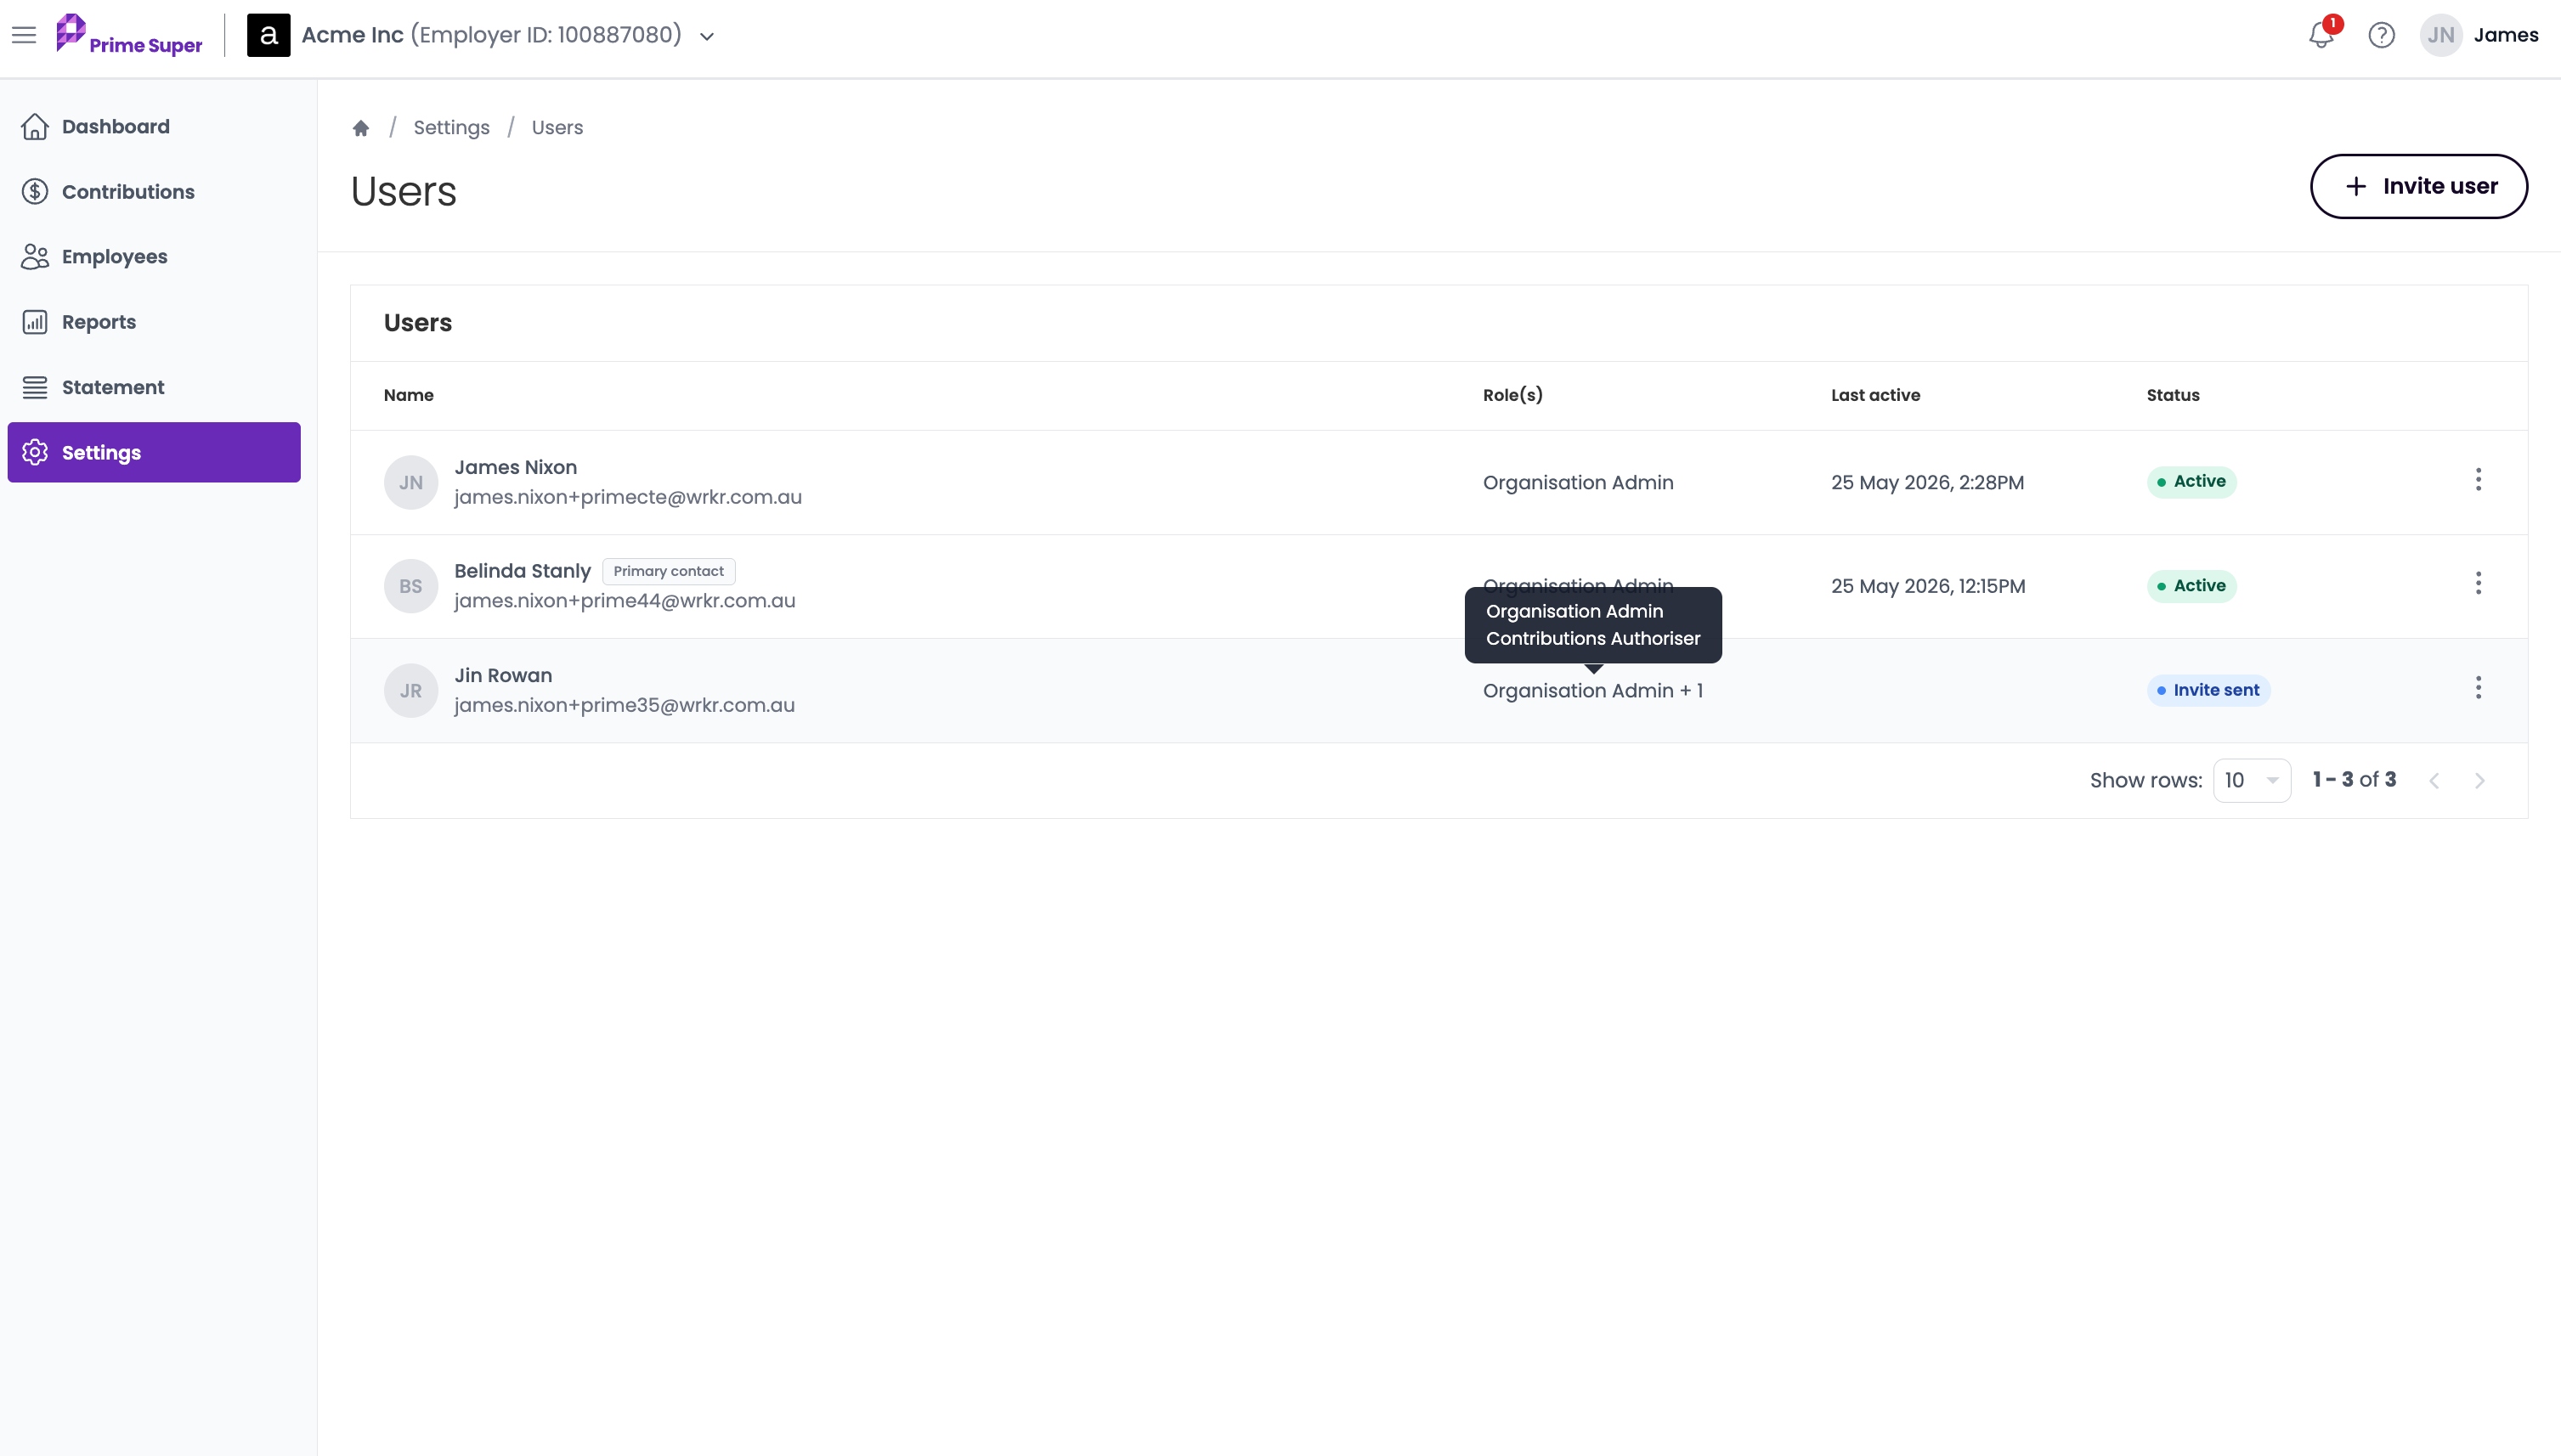Image resolution: width=2561 pixels, height=1456 pixels.
Task: Click the Settings breadcrumb link
Action: tap(451, 128)
